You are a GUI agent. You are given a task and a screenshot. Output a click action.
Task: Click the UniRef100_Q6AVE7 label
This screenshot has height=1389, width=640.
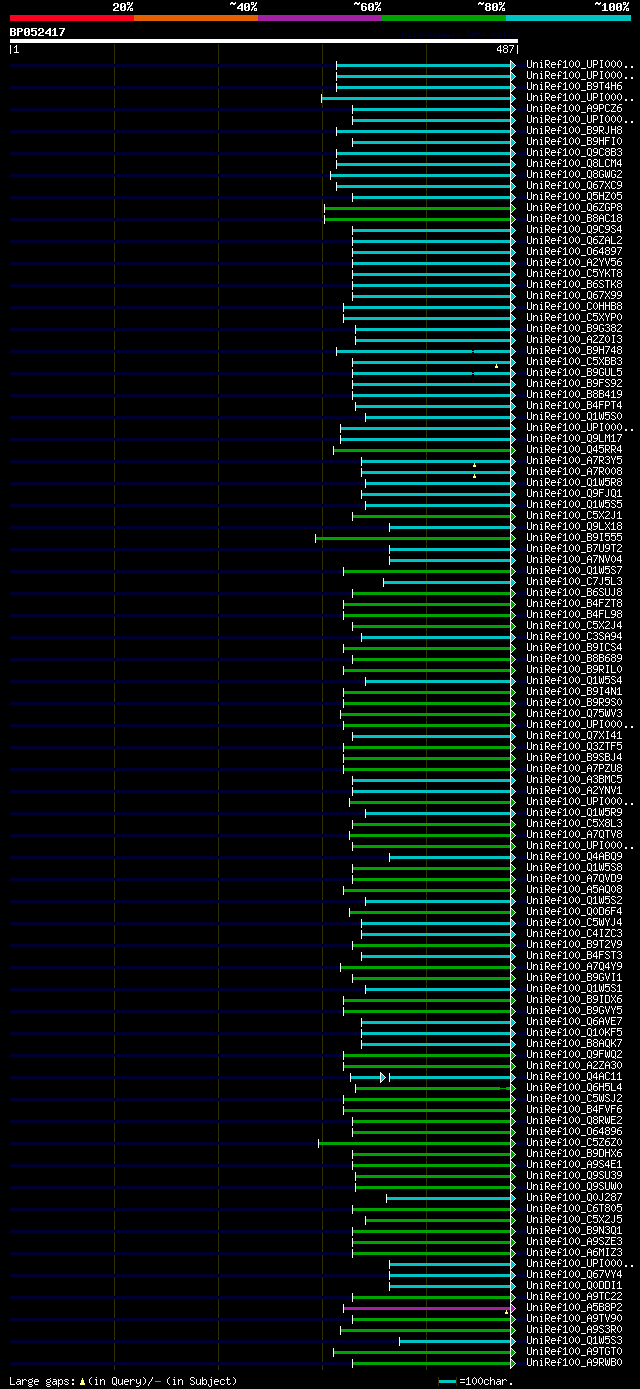(574, 1022)
